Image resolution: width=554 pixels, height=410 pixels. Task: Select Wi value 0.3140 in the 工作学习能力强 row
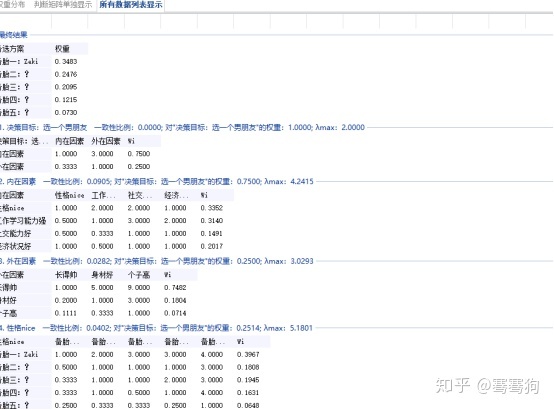coord(212,221)
